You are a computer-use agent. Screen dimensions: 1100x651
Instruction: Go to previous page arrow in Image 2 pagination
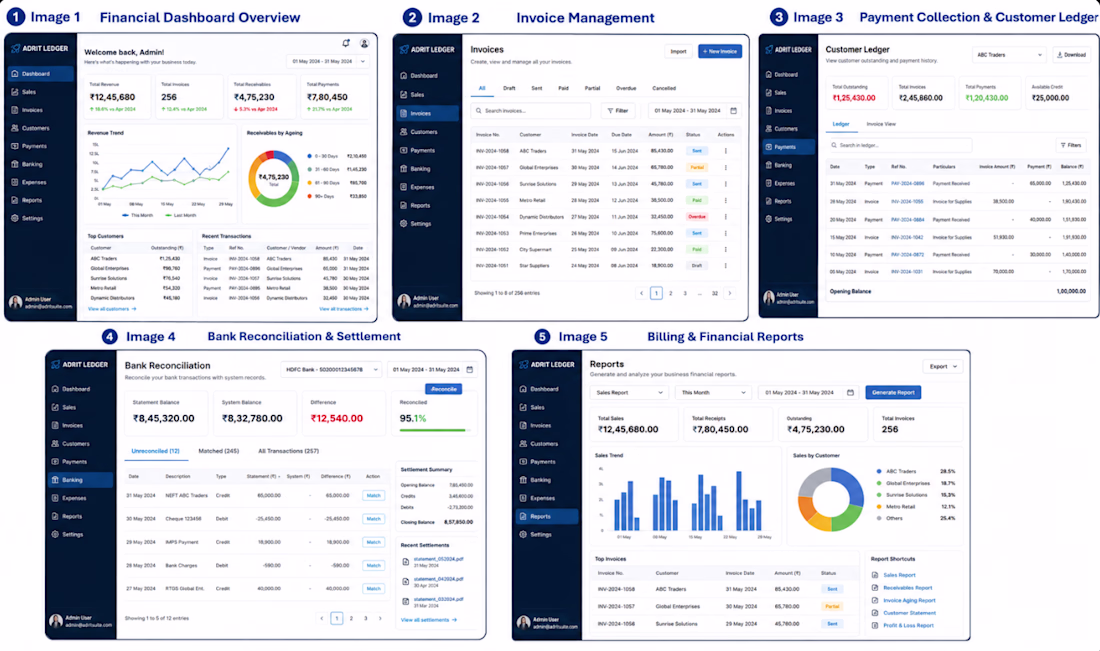click(641, 293)
